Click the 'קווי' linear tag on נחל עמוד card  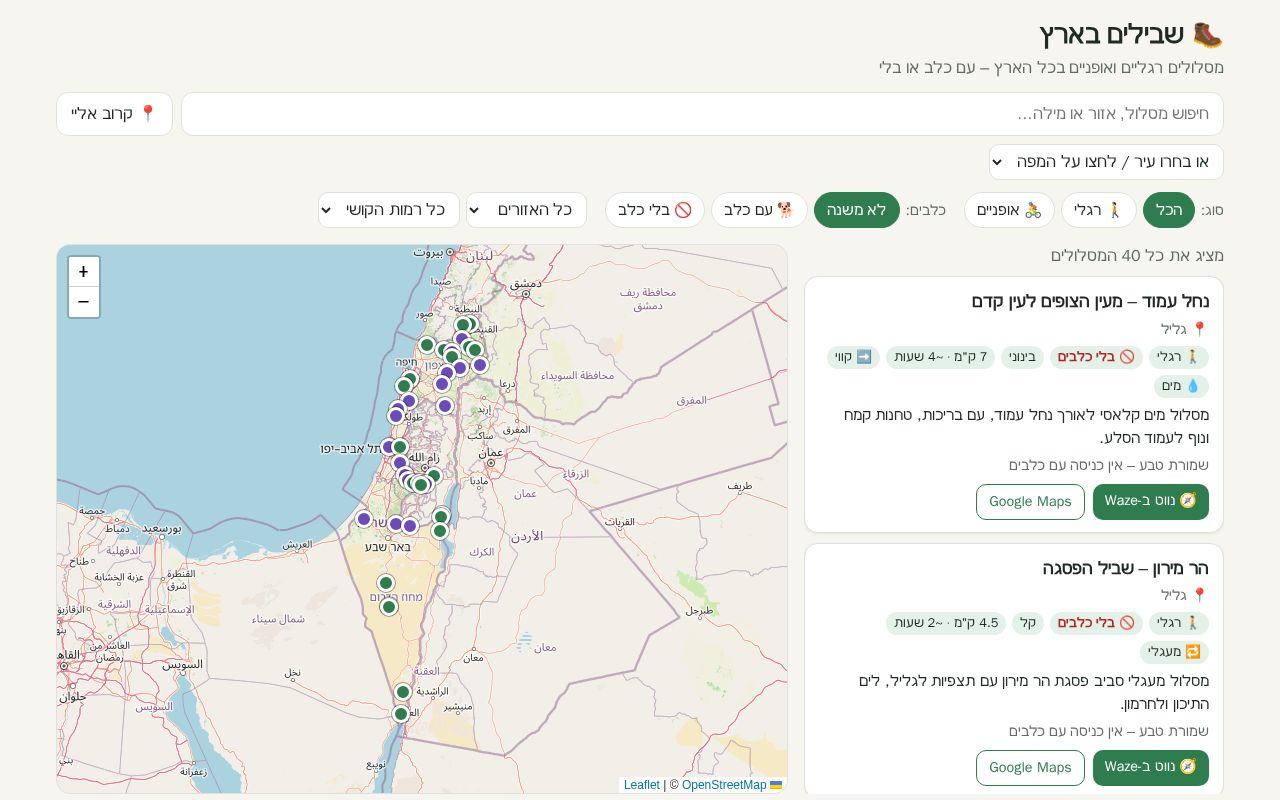coord(853,357)
